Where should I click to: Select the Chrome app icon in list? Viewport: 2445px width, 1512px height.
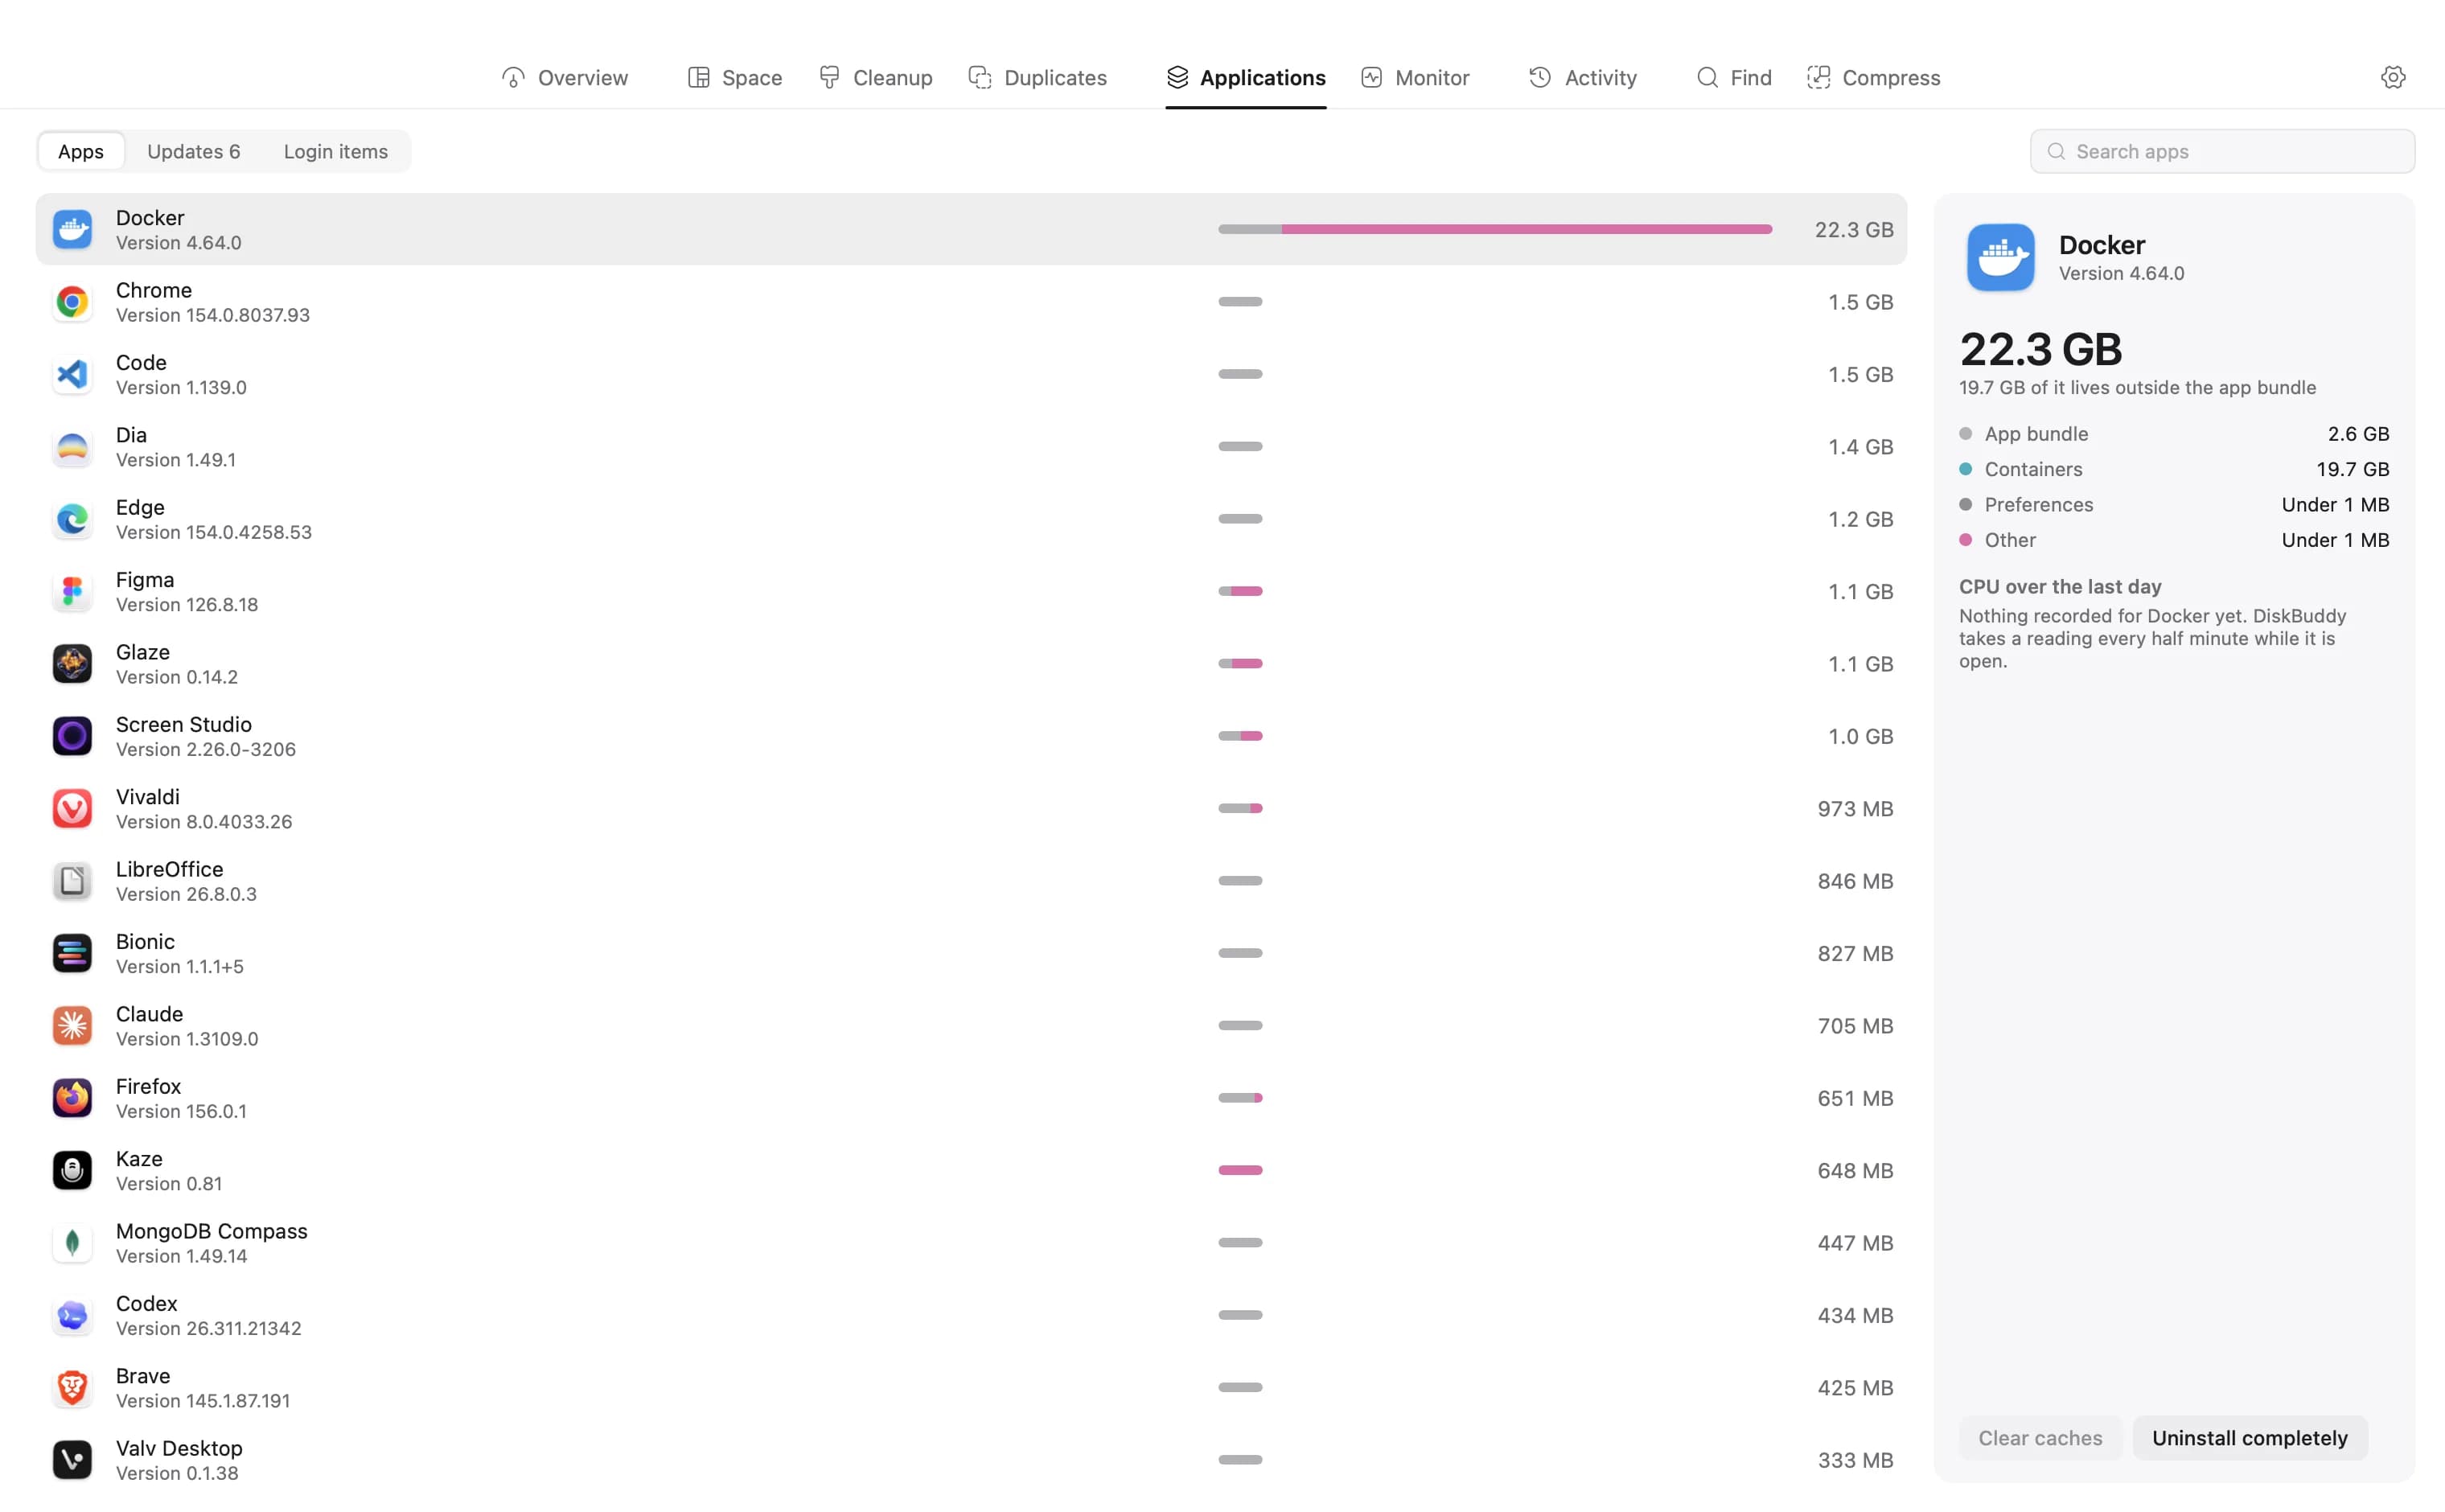72,301
